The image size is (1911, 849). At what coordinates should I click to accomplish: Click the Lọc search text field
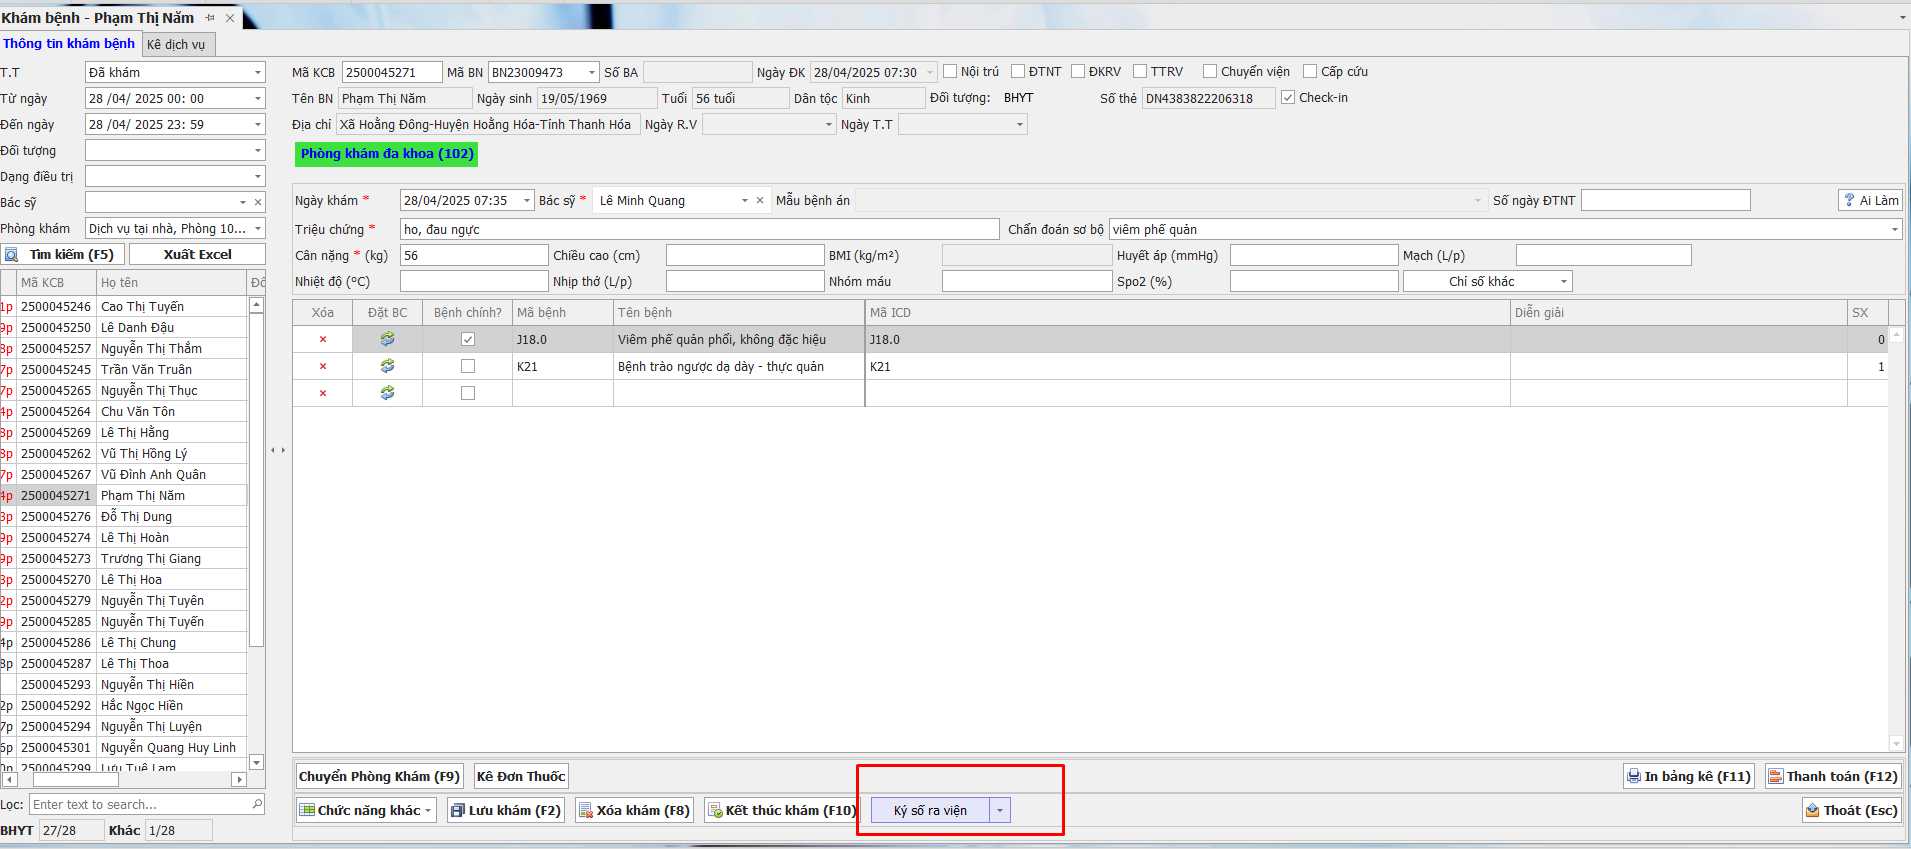tap(140, 805)
